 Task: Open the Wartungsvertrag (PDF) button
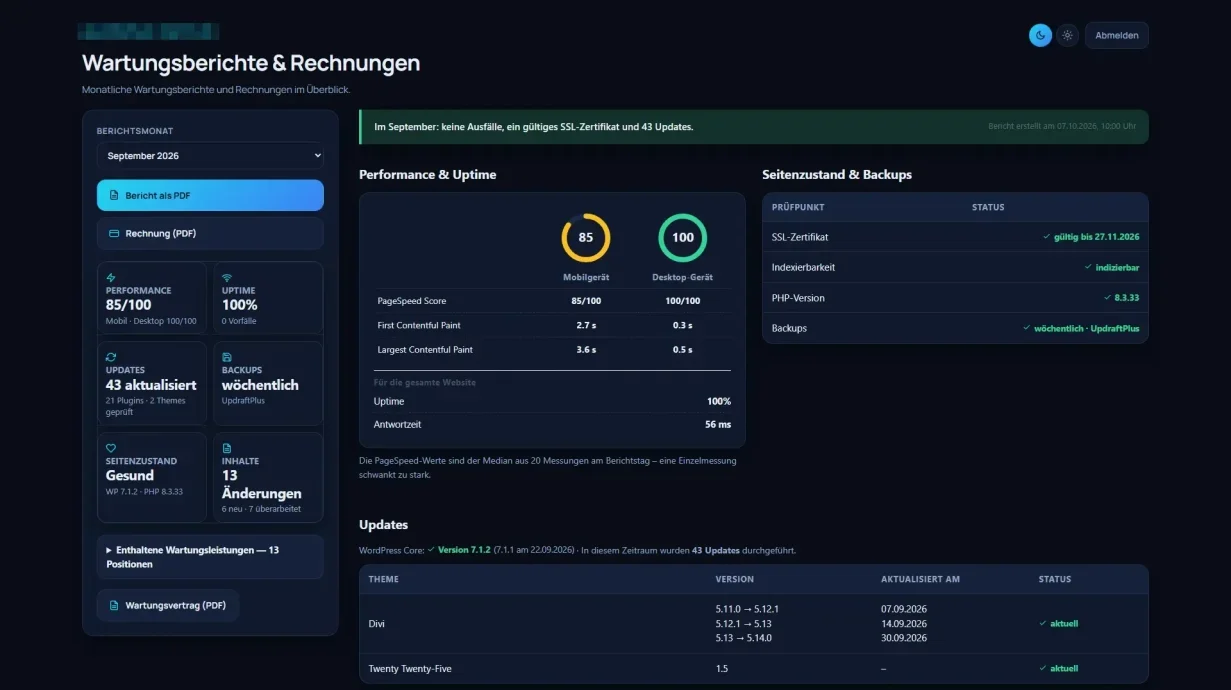pos(168,606)
